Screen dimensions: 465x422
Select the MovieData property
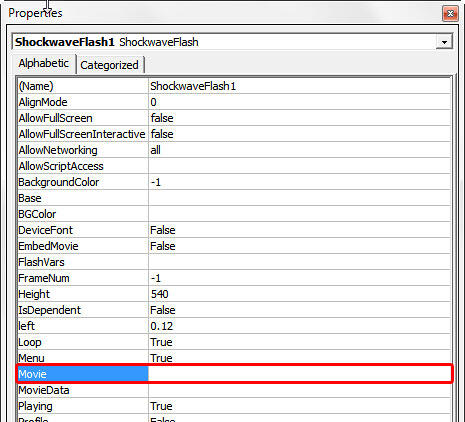[83, 390]
